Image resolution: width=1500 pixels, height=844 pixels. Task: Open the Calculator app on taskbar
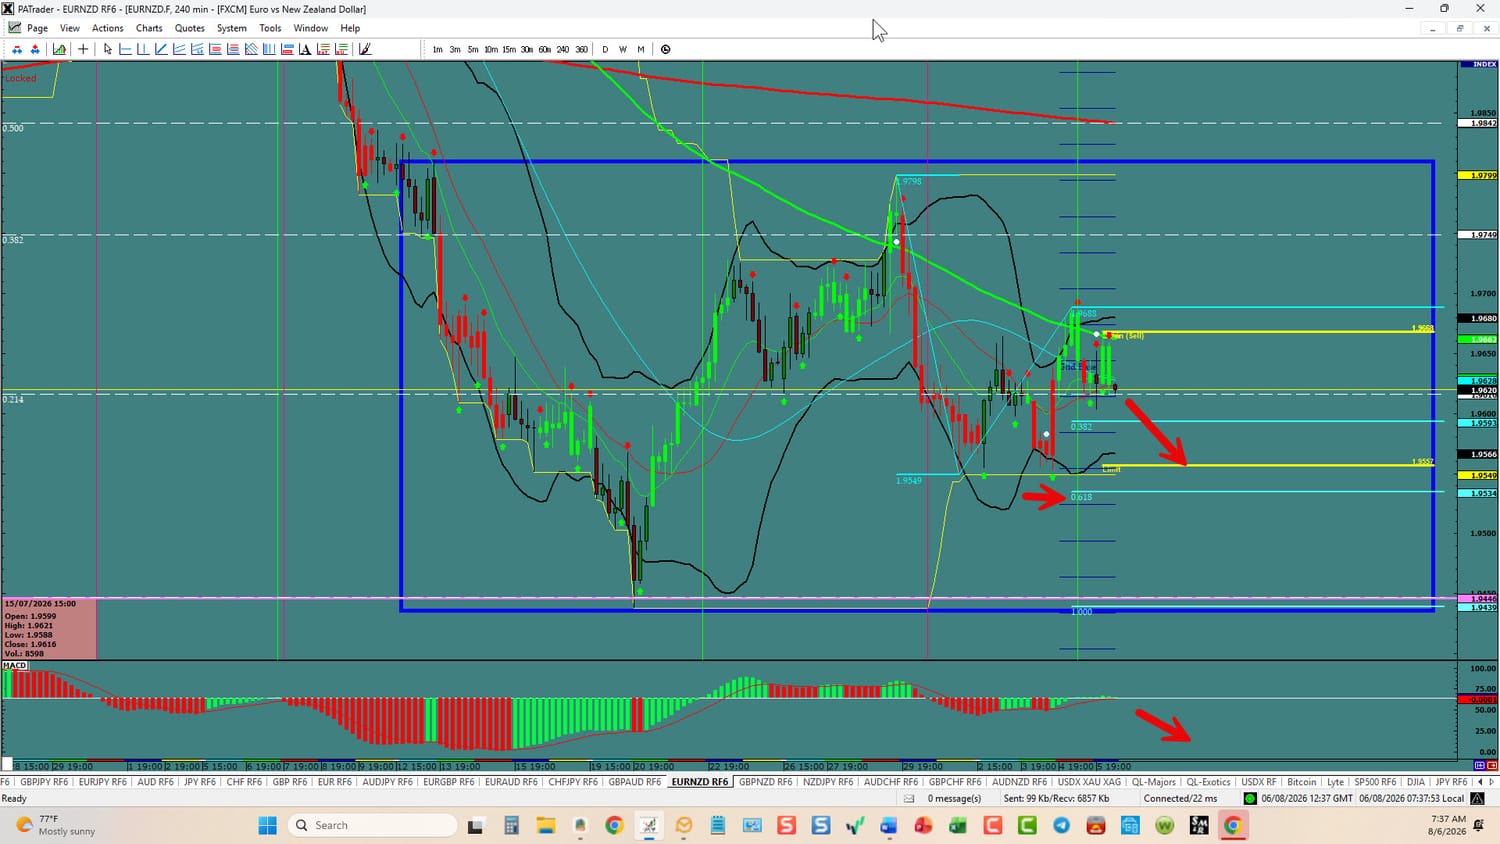[511, 825]
